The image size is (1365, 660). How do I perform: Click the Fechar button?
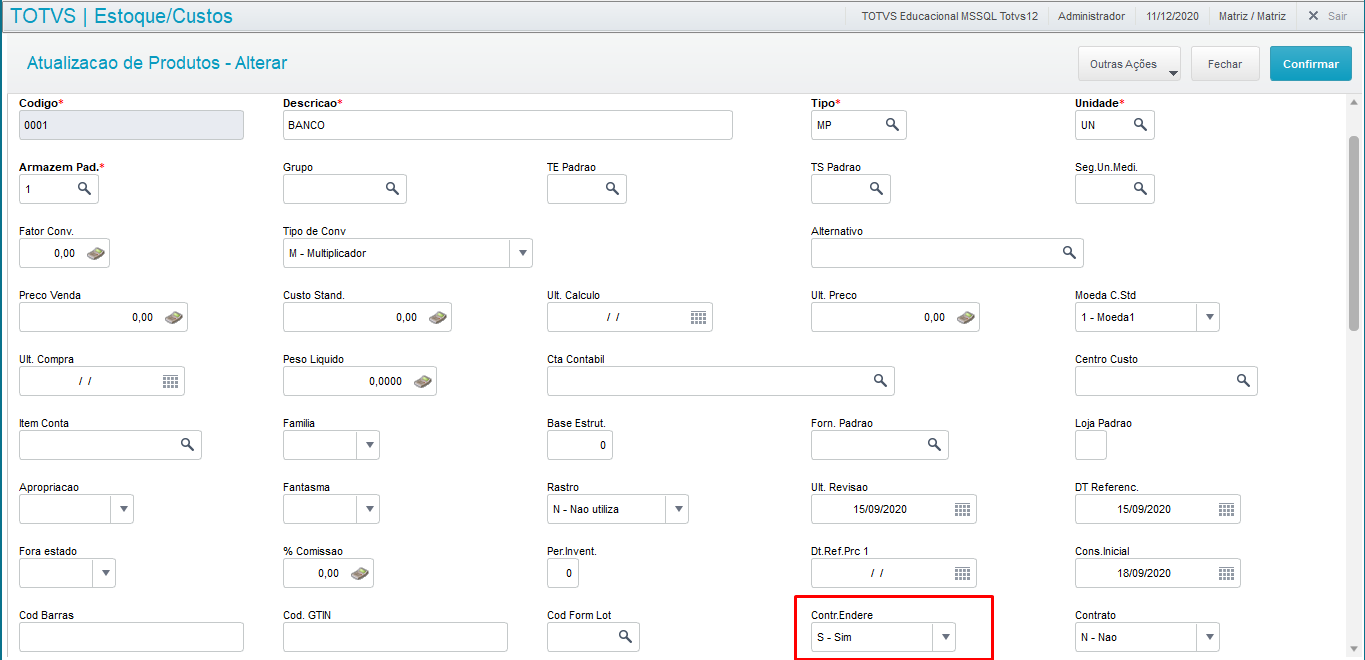1225,64
